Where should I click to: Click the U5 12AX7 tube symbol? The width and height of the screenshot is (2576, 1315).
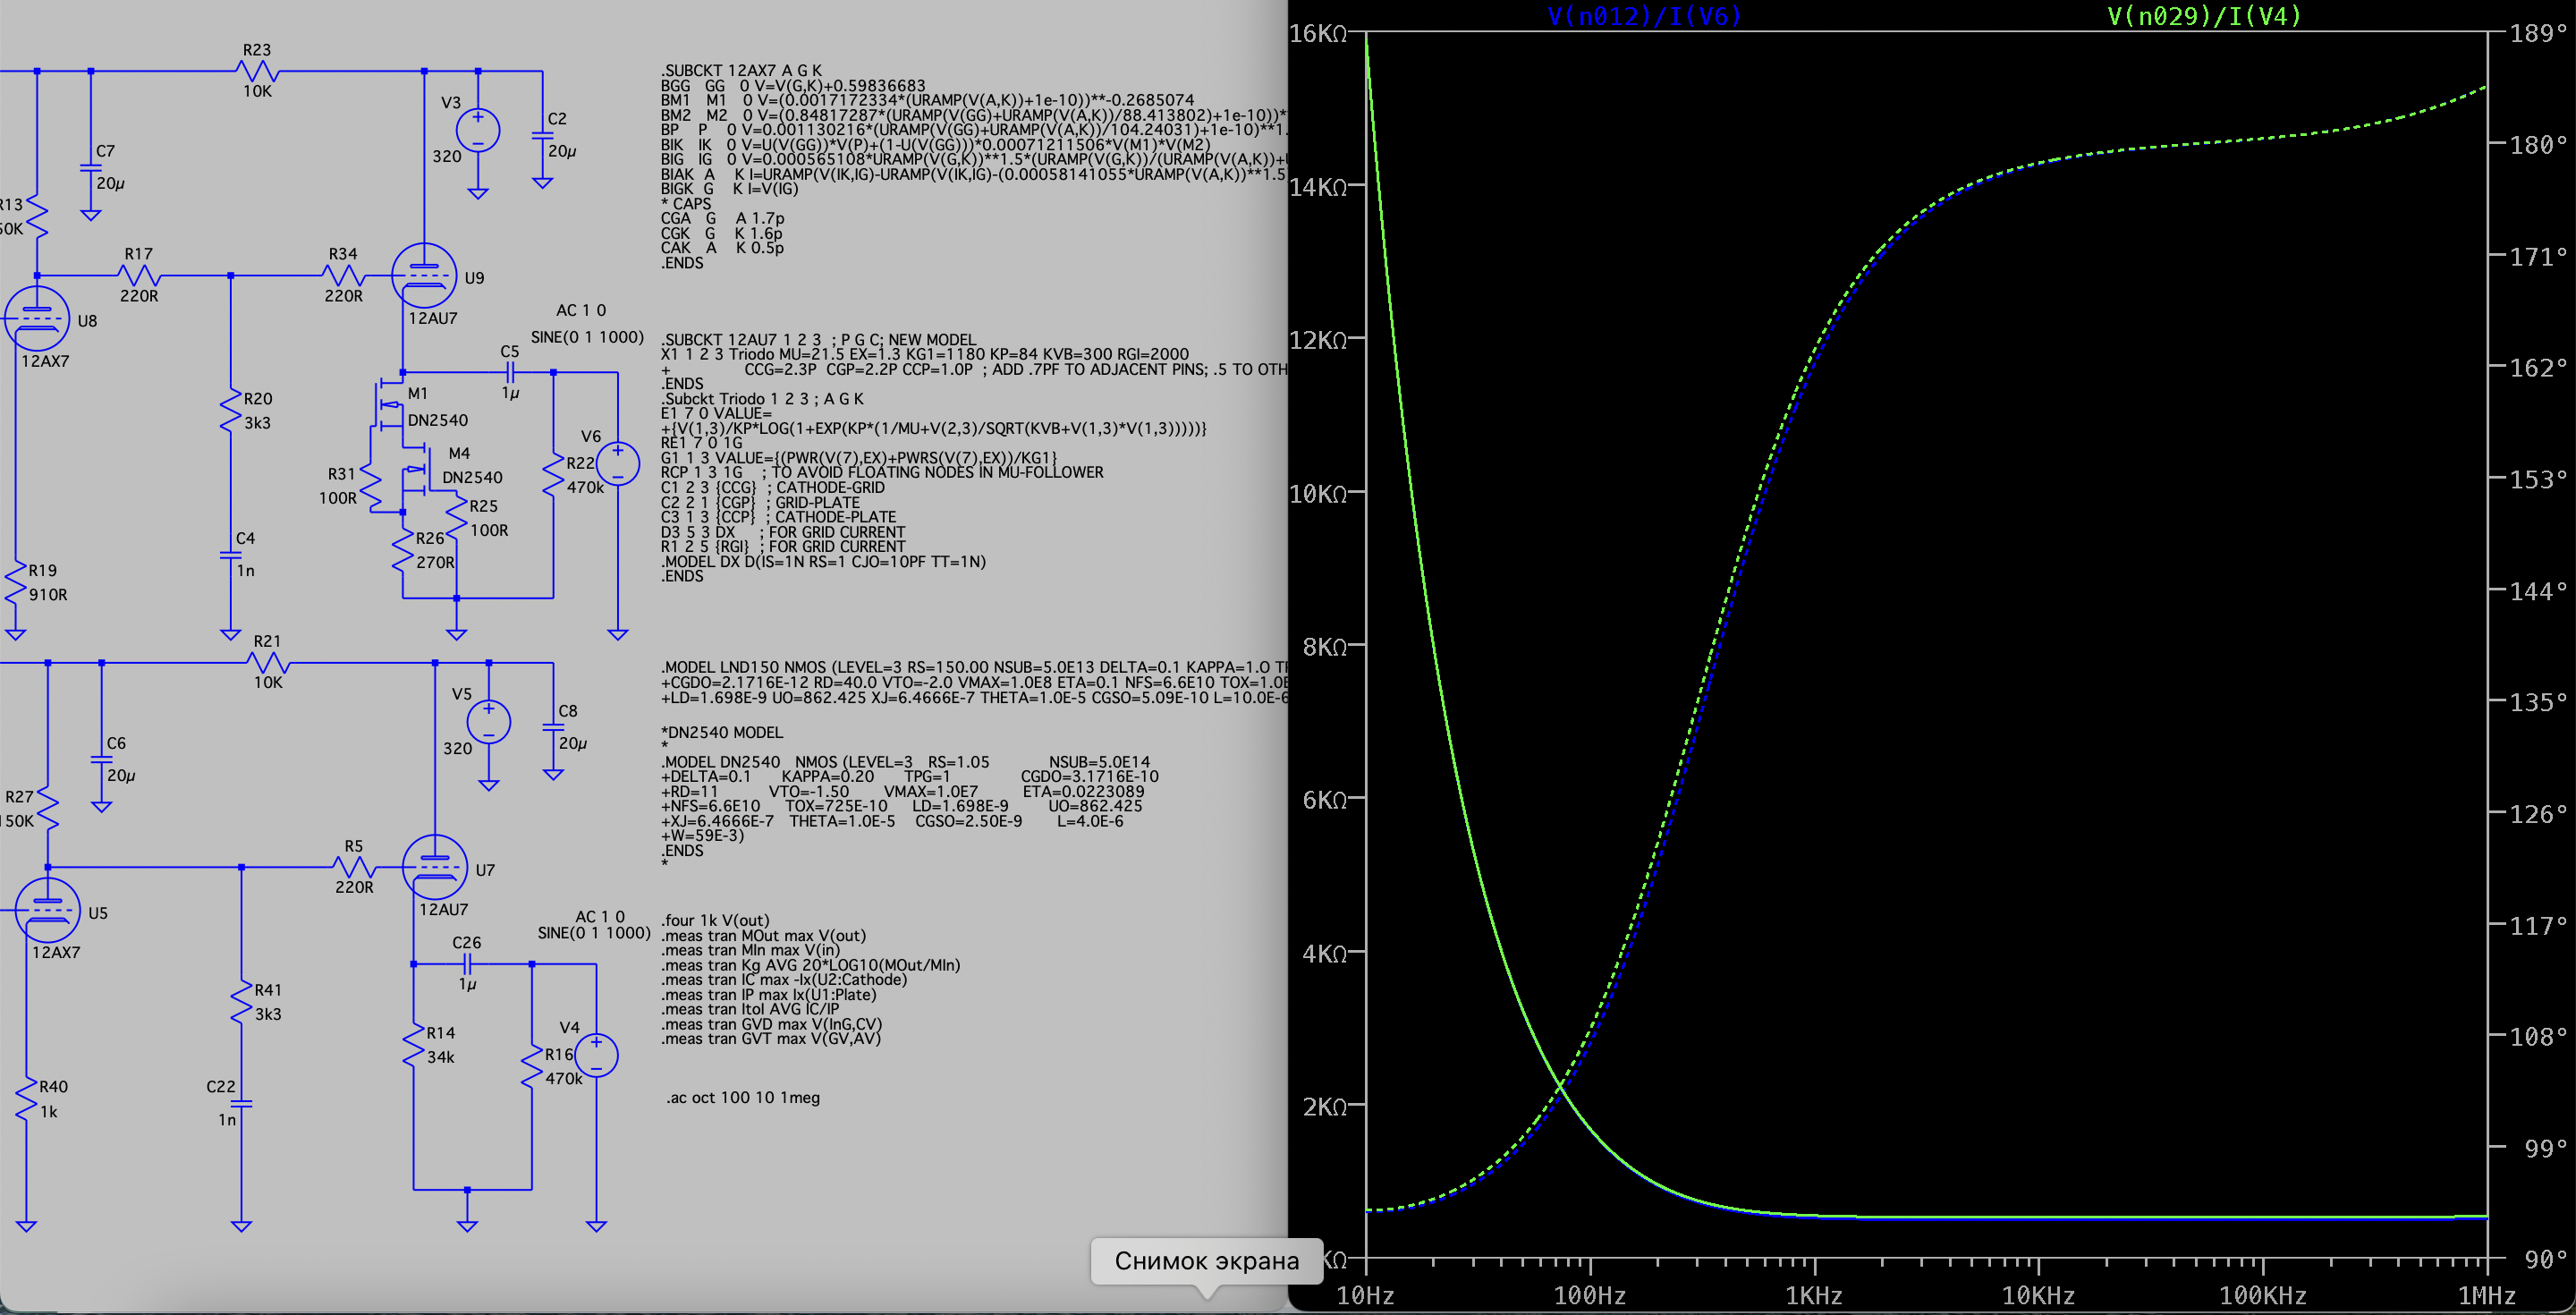coord(47,910)
